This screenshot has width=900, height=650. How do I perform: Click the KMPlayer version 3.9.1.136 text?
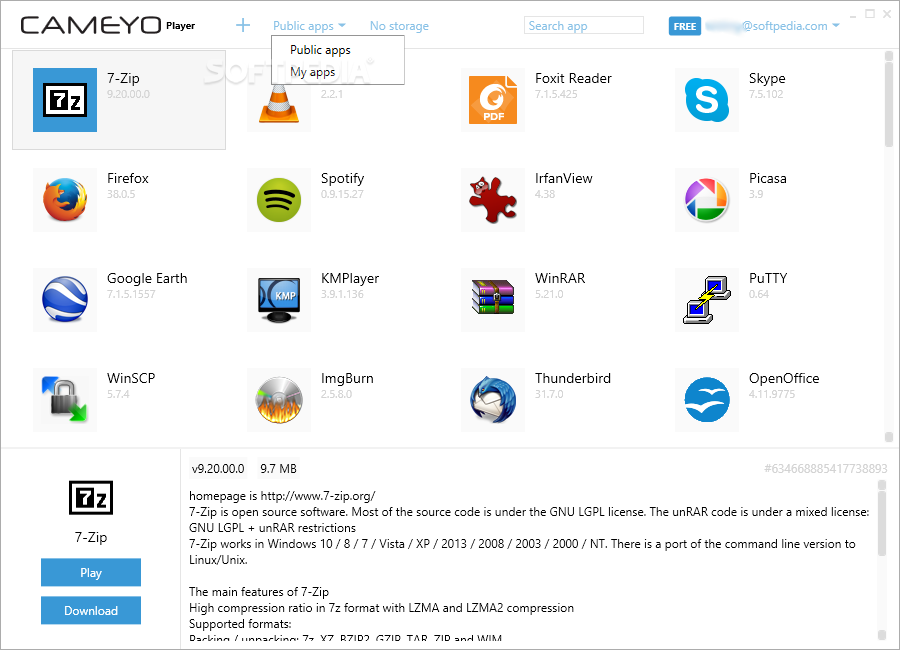(x=342, y=294)
